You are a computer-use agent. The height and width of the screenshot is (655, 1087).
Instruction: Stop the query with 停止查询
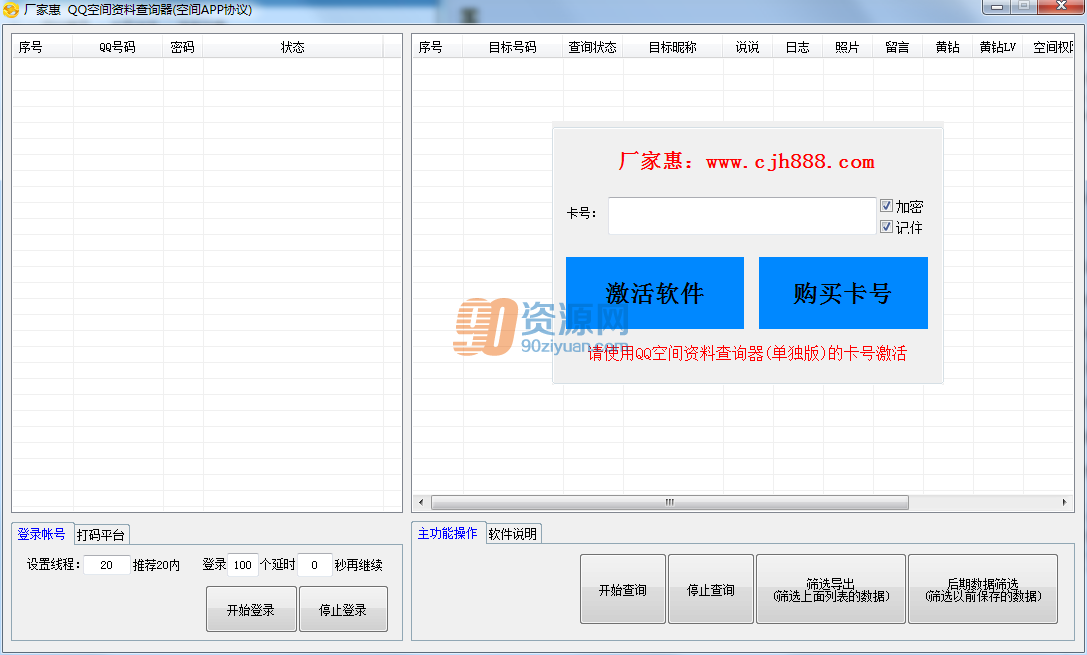tap(711, 589)
